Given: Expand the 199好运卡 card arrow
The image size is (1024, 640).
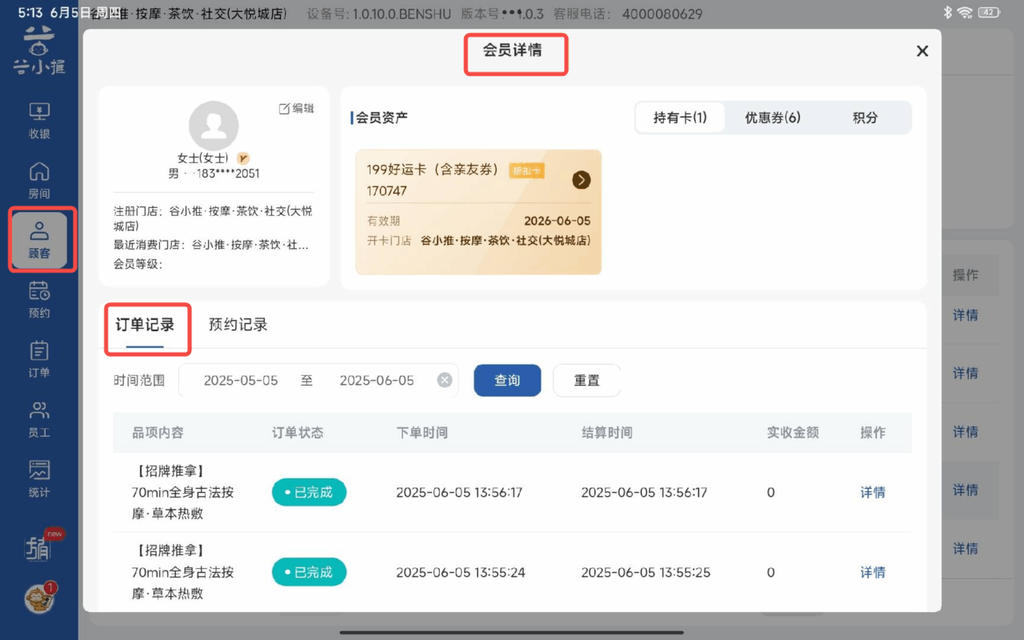Looking at the screenshot, I should coord(581,180).
